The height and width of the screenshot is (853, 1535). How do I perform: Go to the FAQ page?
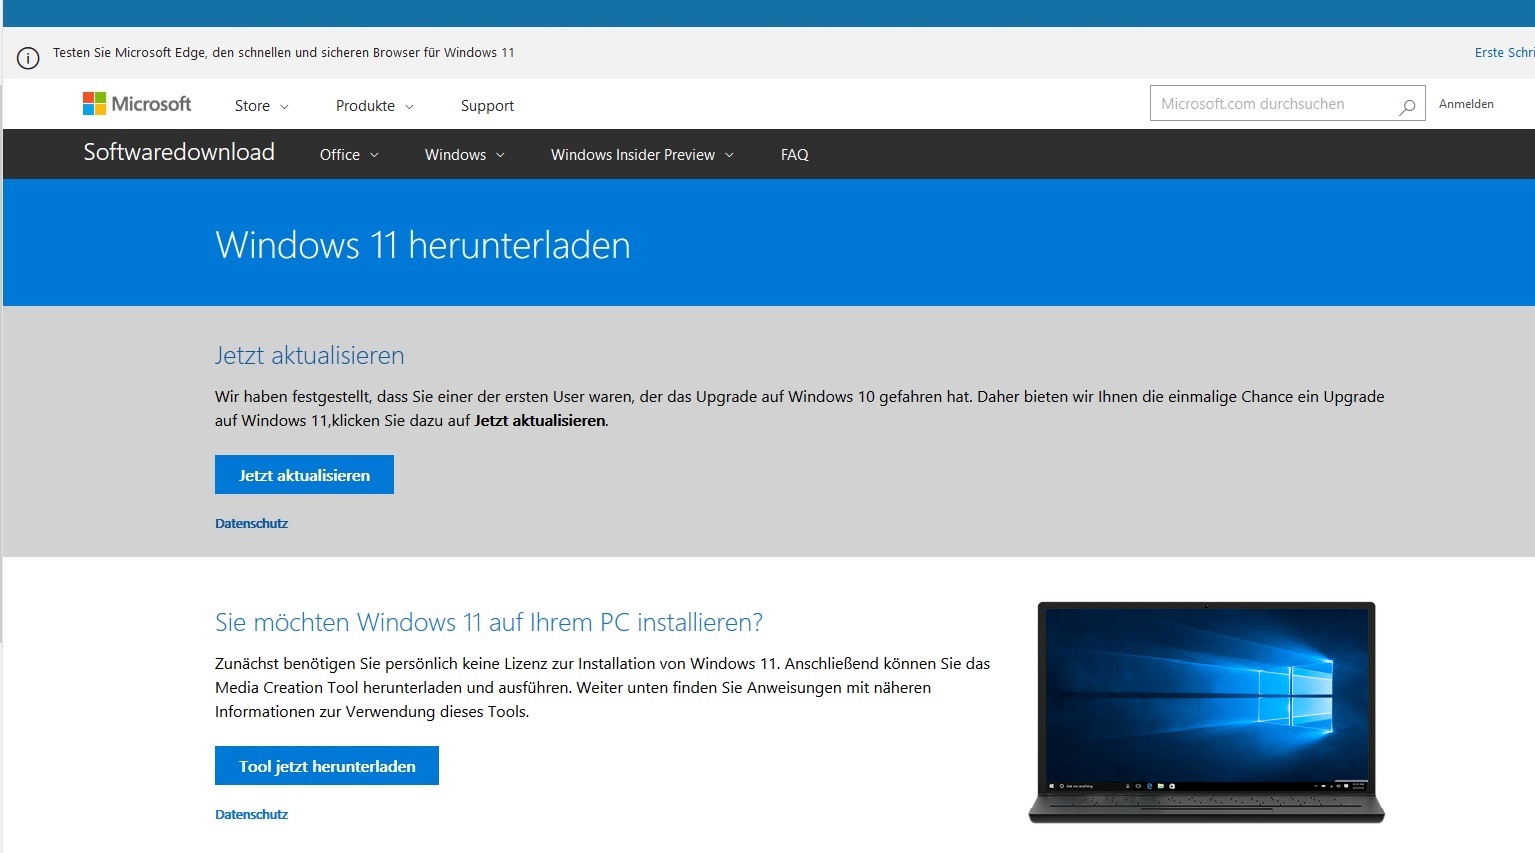pos(795,155)
